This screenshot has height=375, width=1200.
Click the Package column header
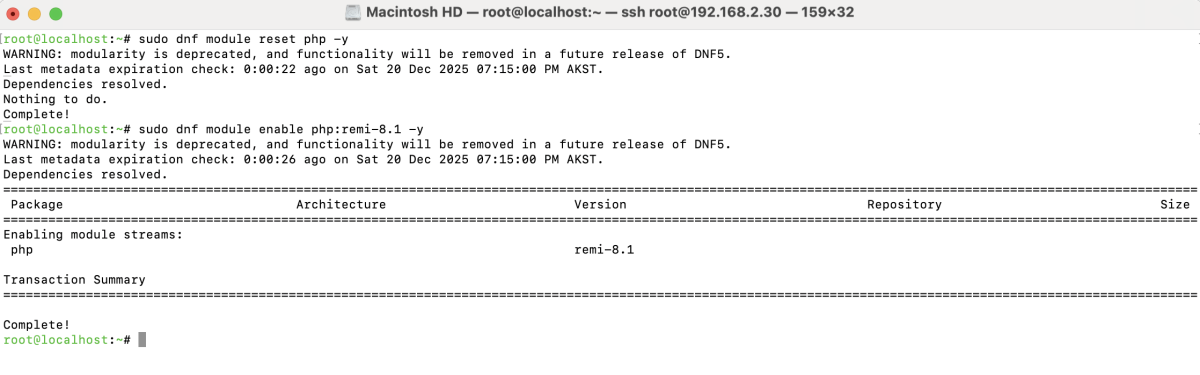pos(37,204)
